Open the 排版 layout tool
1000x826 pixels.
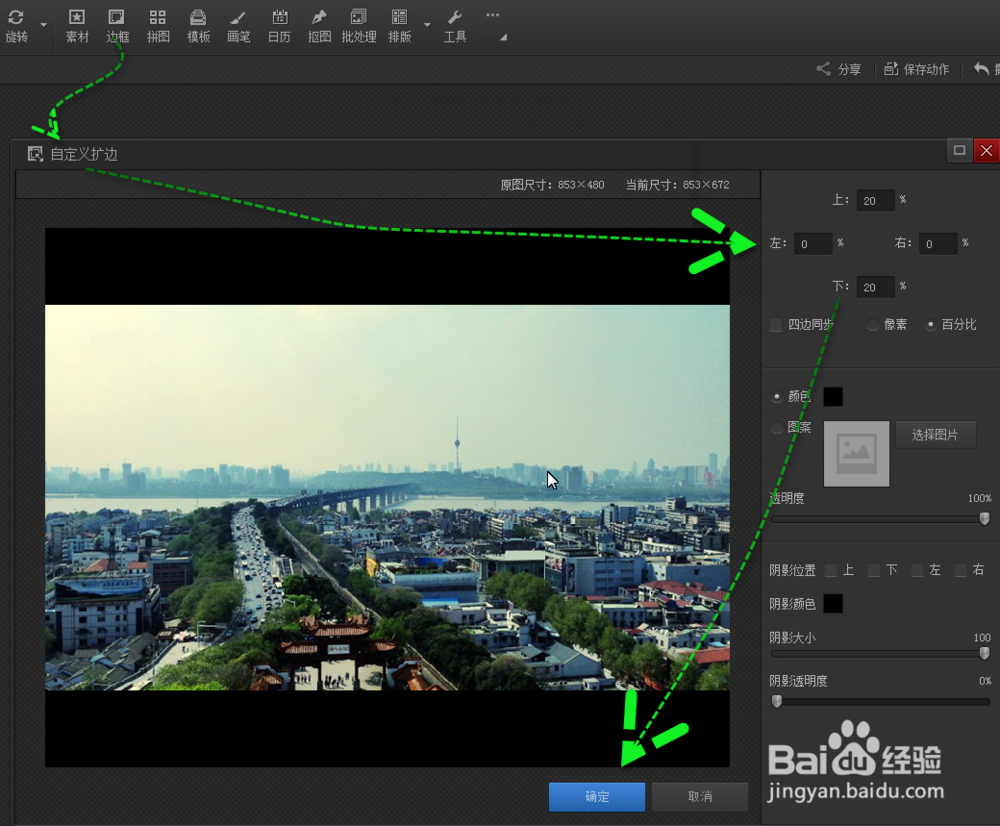pyautogui.click(x=399, y=26)
